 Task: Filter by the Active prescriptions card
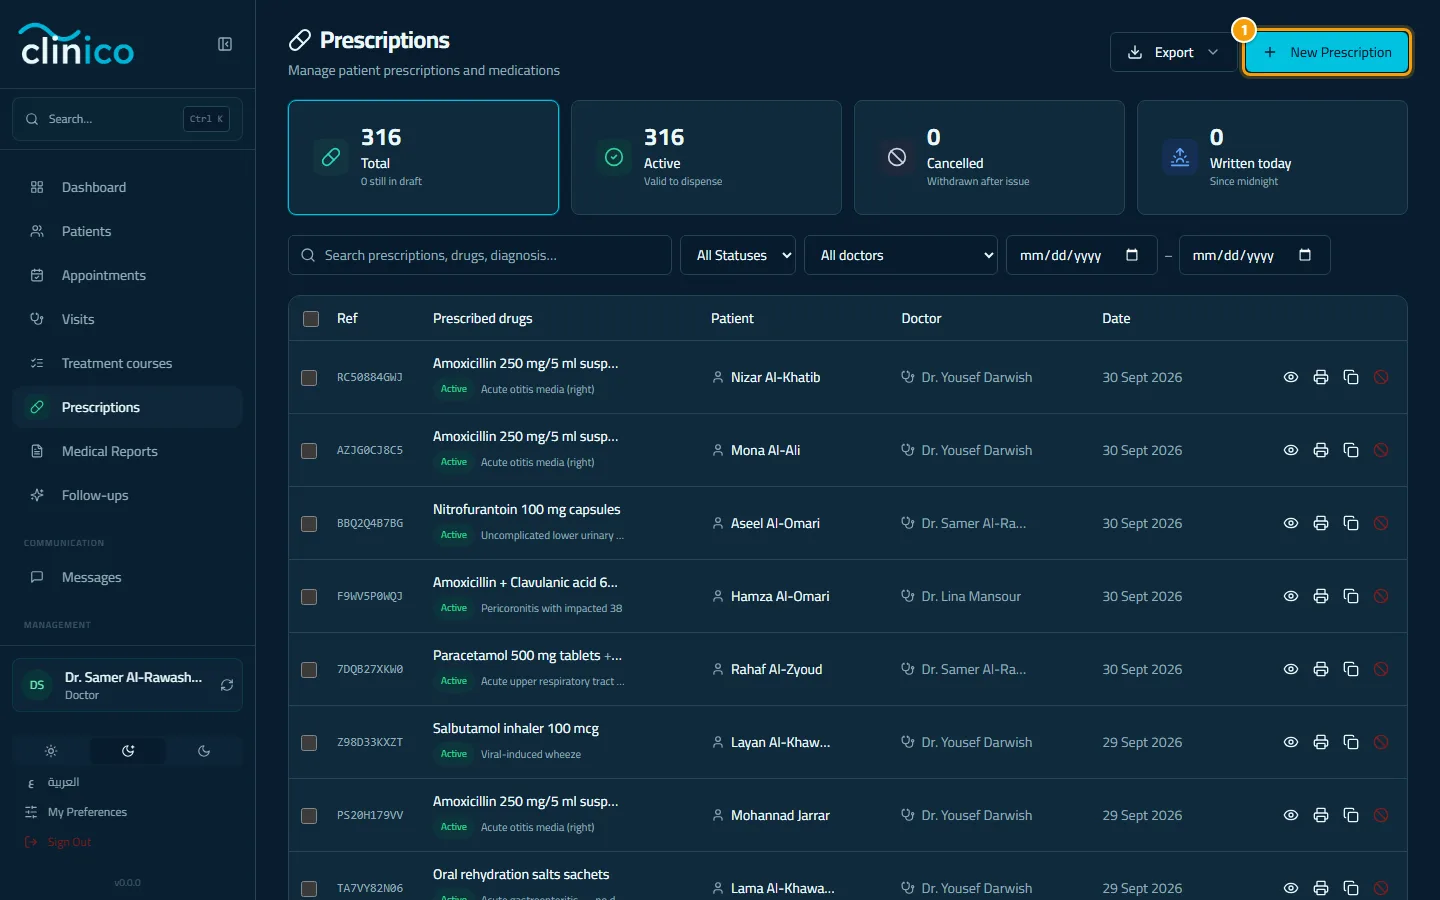pos(706,157)
